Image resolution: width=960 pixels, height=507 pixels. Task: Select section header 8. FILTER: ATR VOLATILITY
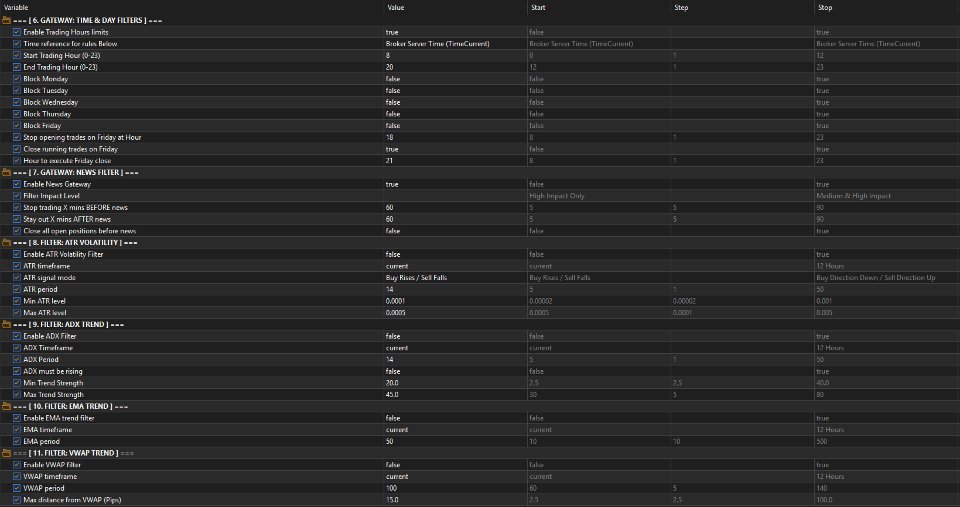point(75,242)
